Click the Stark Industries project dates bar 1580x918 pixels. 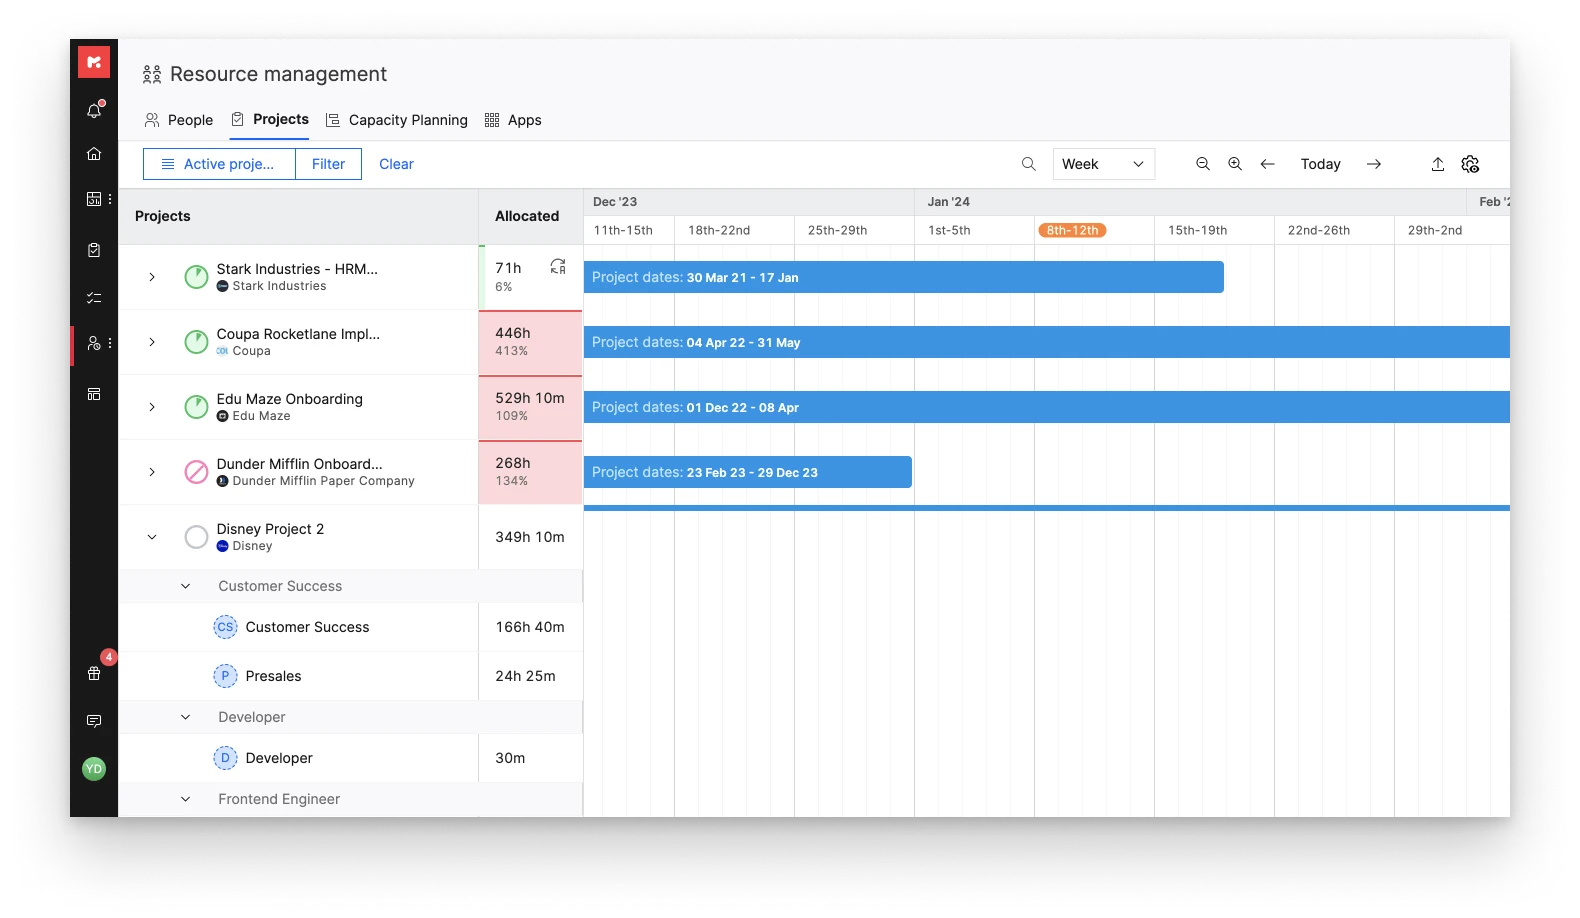coord(904,277)
